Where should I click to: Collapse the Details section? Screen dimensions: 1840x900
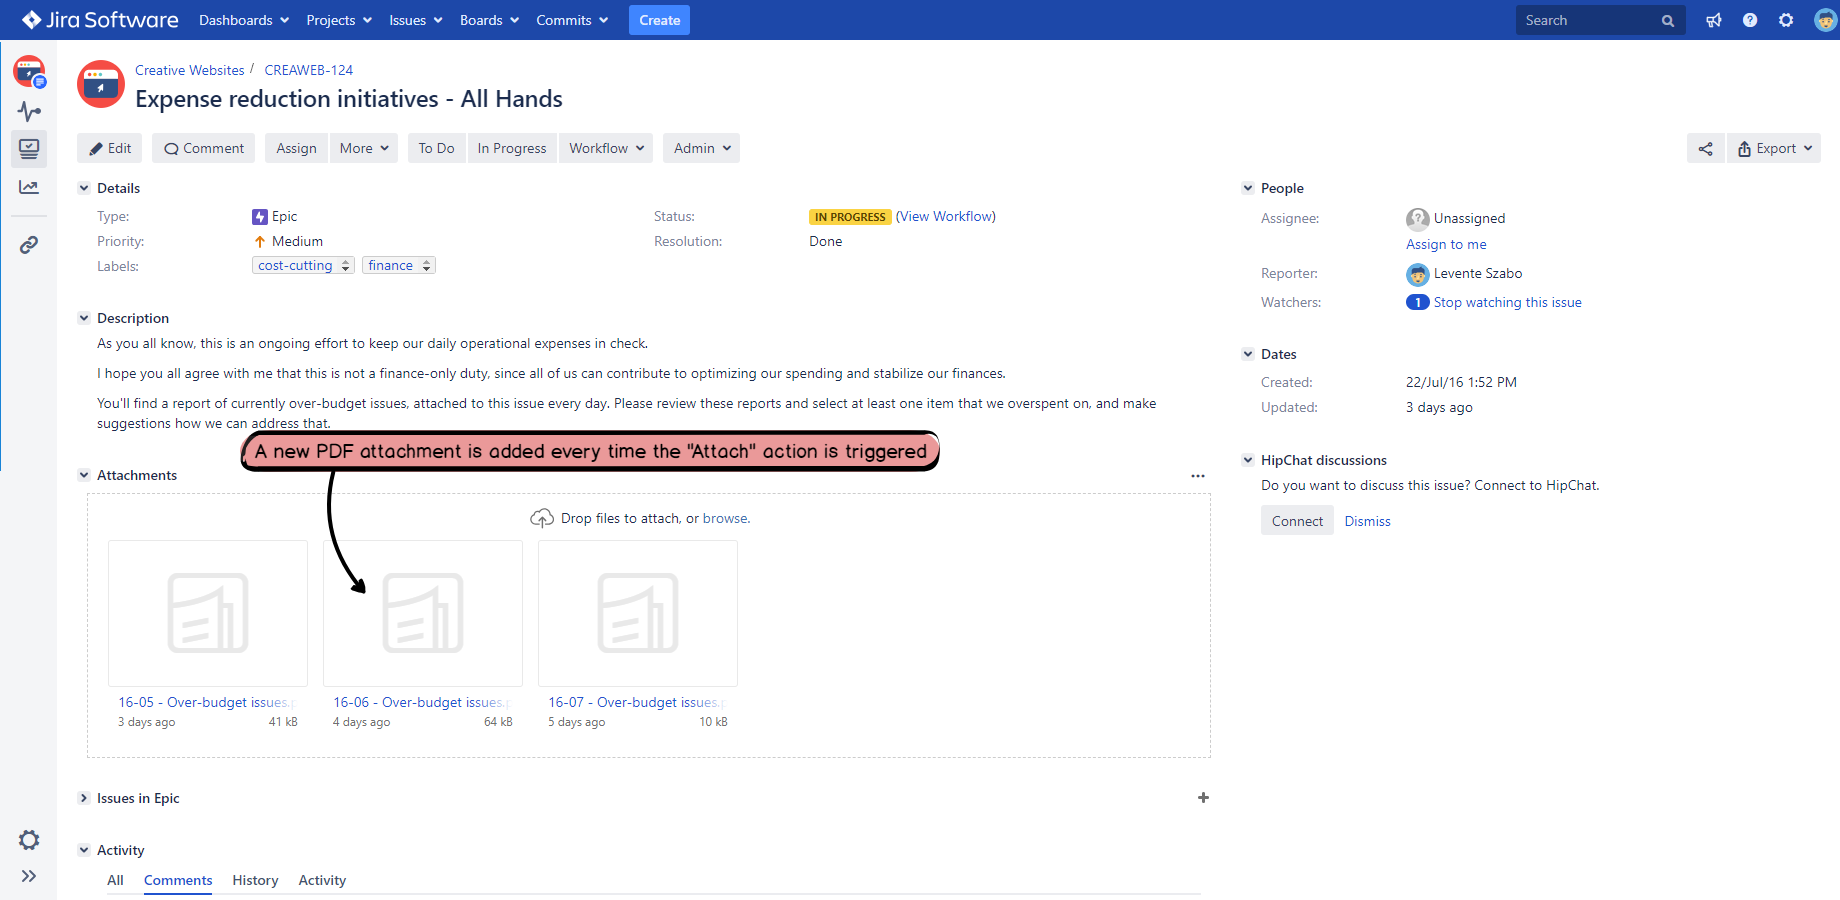coord(84,188)
